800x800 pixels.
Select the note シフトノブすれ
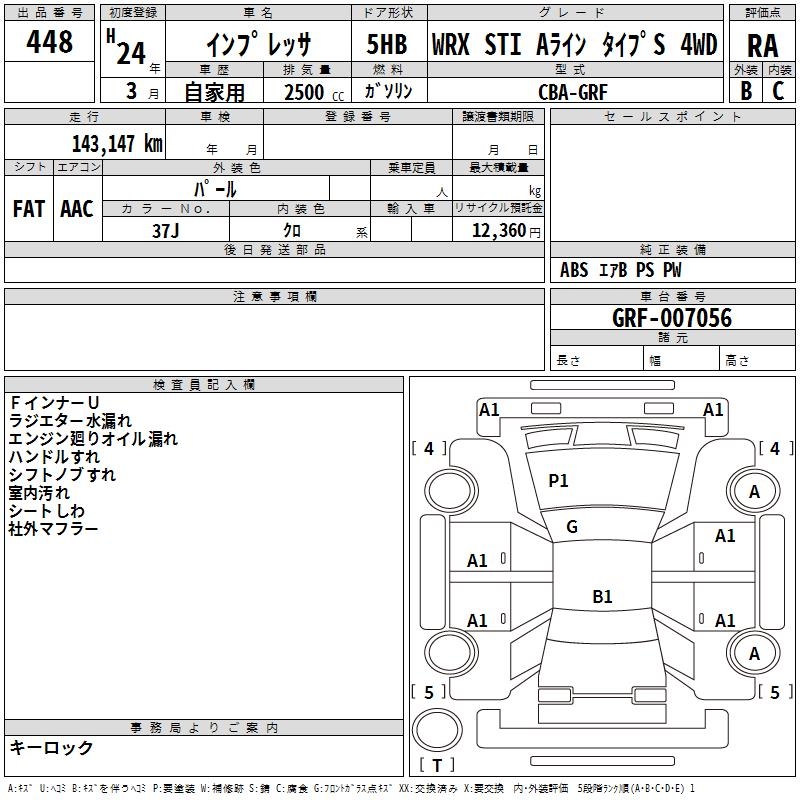62,474
